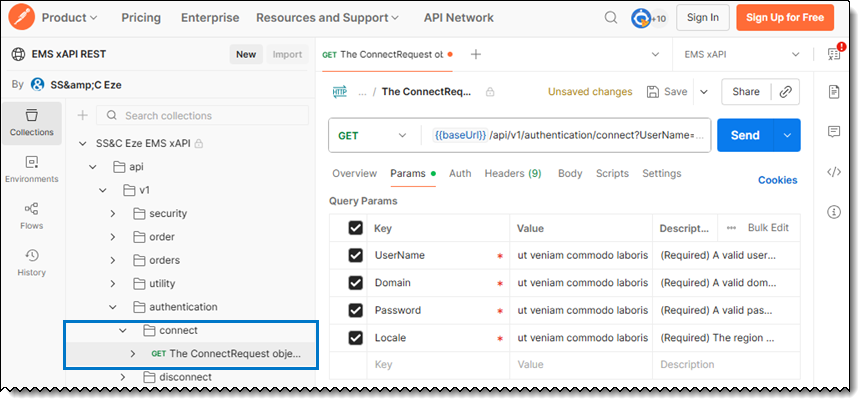Switch to the Scripts tab
865x408 pixels.
(612, 173)
